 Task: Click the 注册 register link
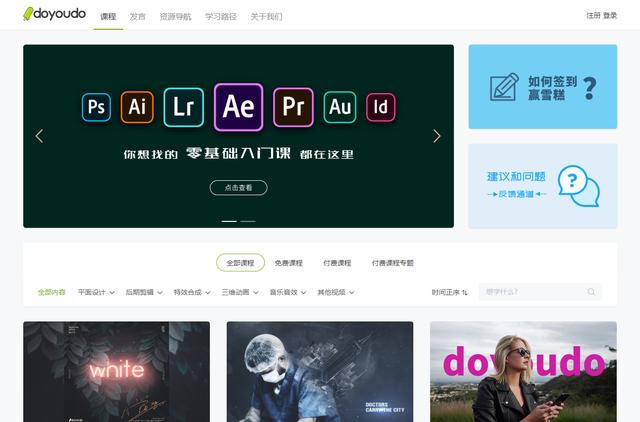pyautogui.click(x=593, y=16)
